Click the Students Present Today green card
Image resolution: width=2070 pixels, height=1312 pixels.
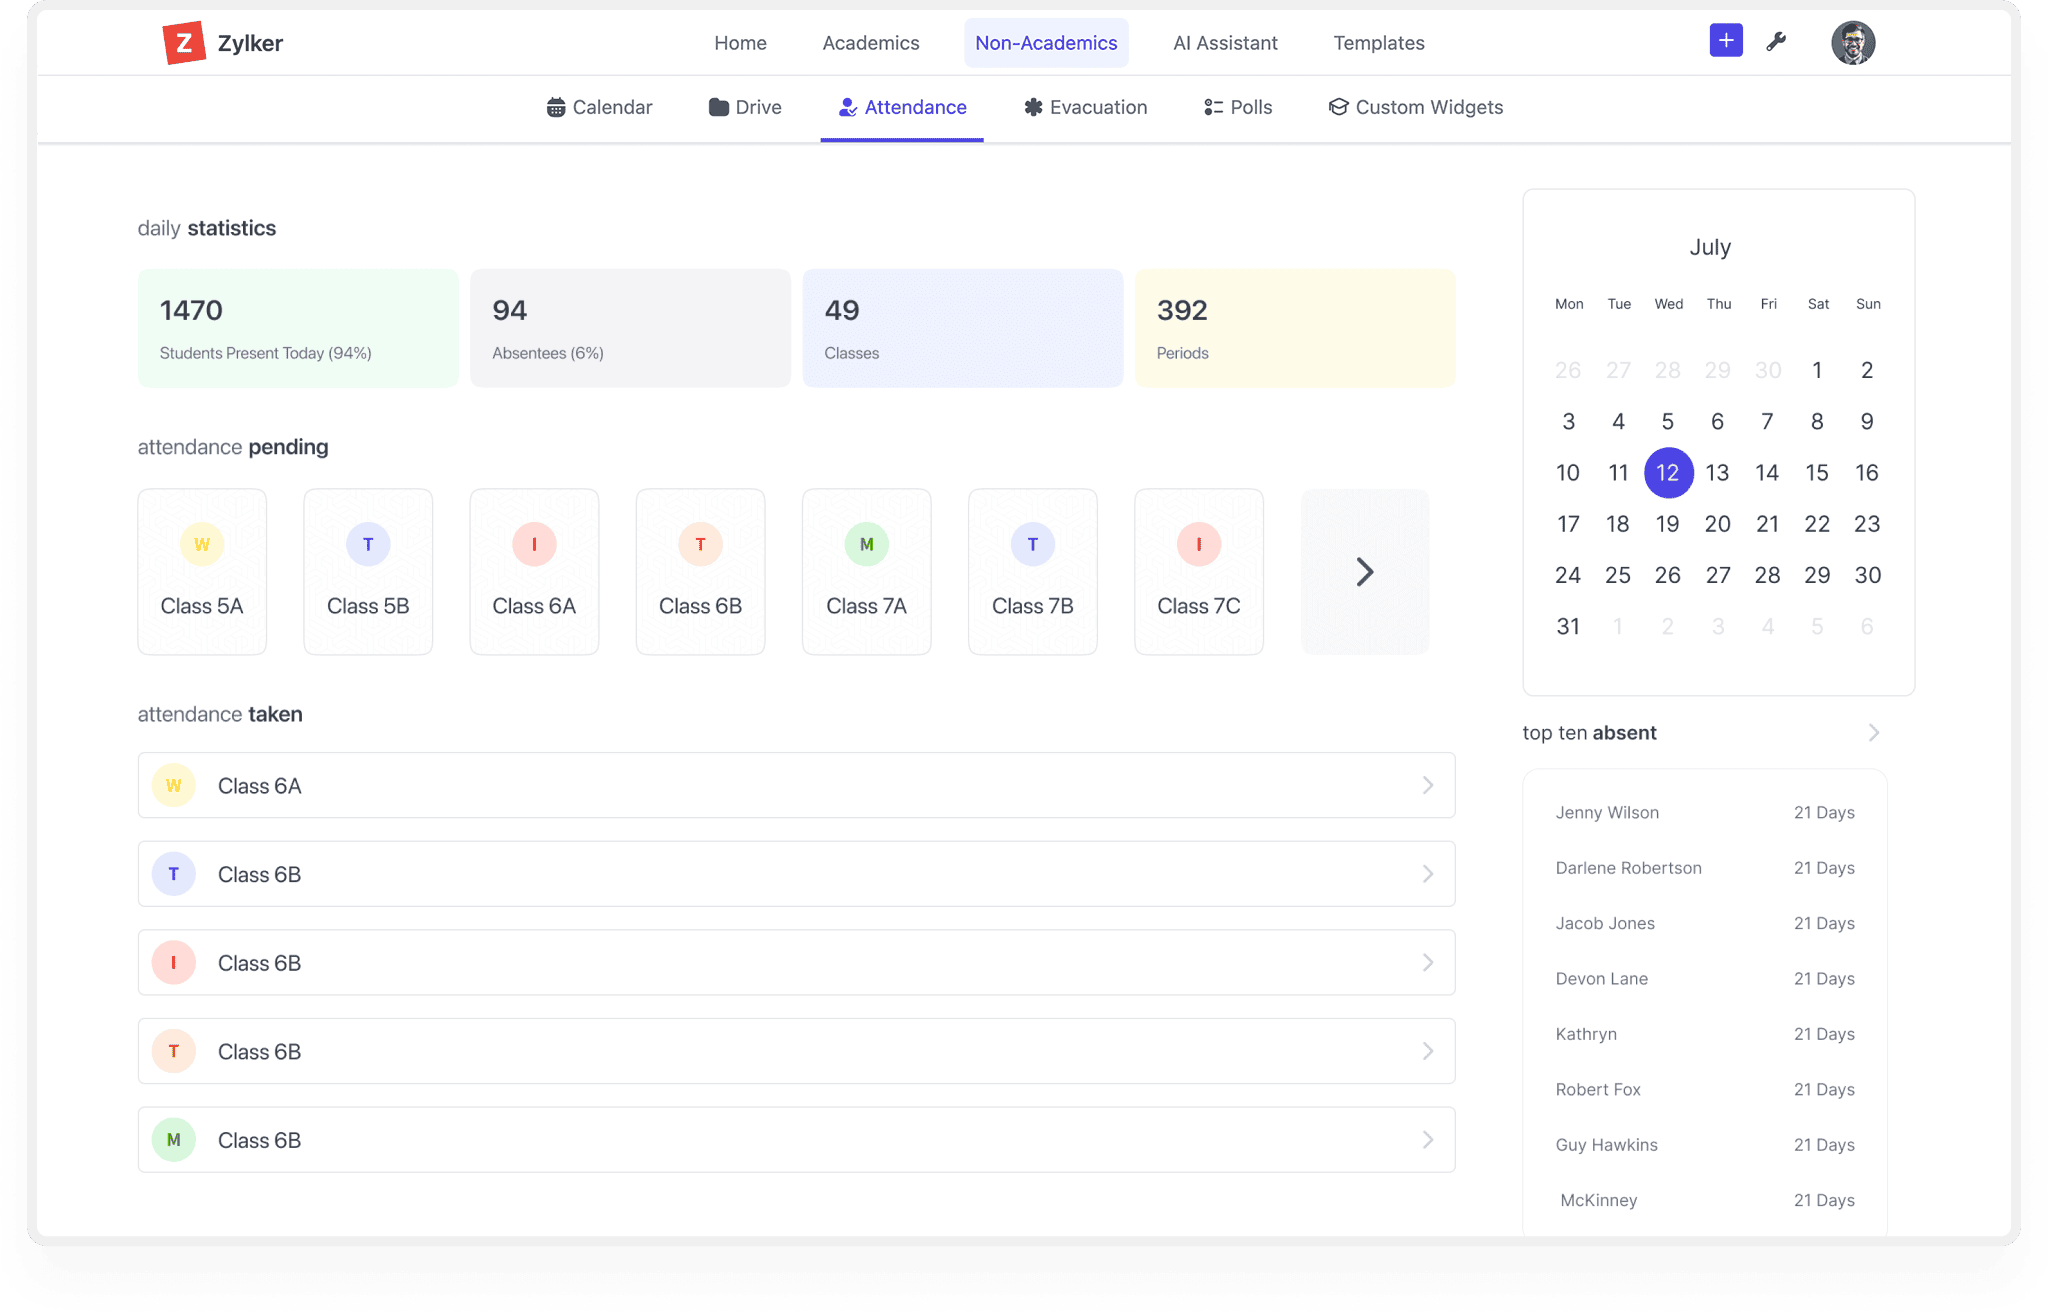[298, 328]
